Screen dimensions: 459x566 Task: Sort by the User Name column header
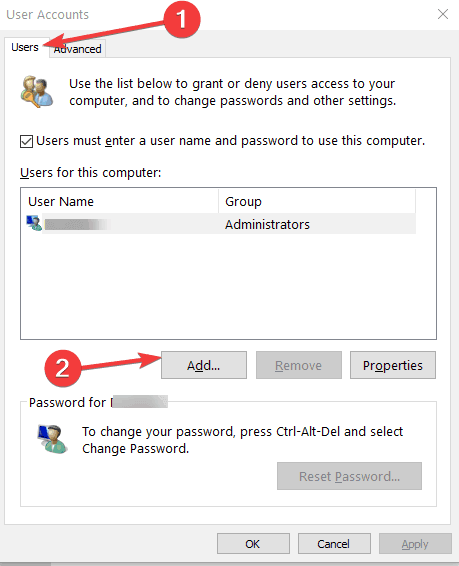(120, 201)
